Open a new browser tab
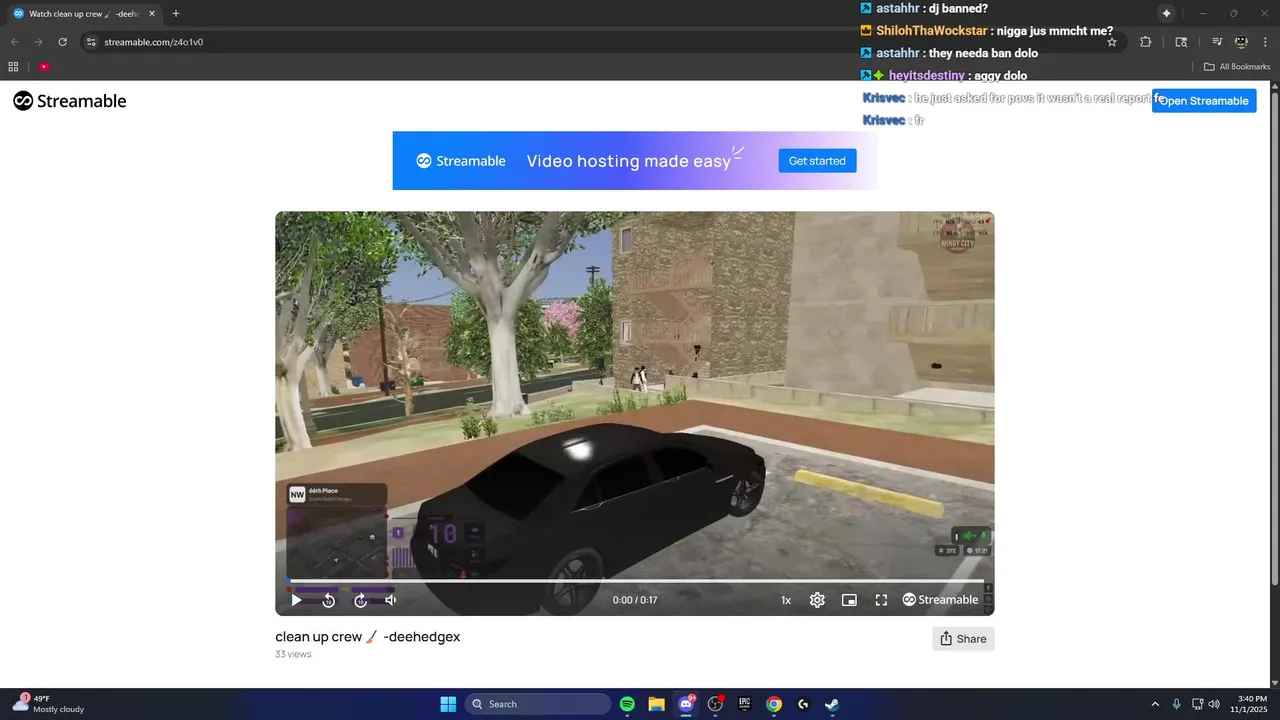 tap(176, 14)
